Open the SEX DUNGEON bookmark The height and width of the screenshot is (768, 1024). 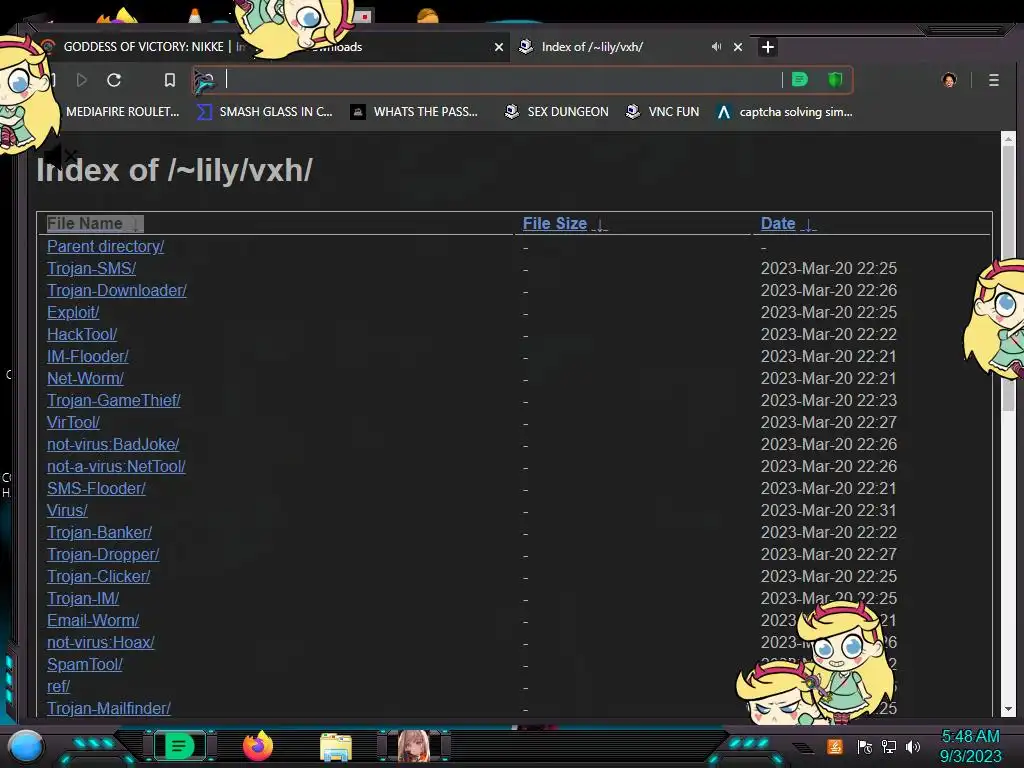556,112
